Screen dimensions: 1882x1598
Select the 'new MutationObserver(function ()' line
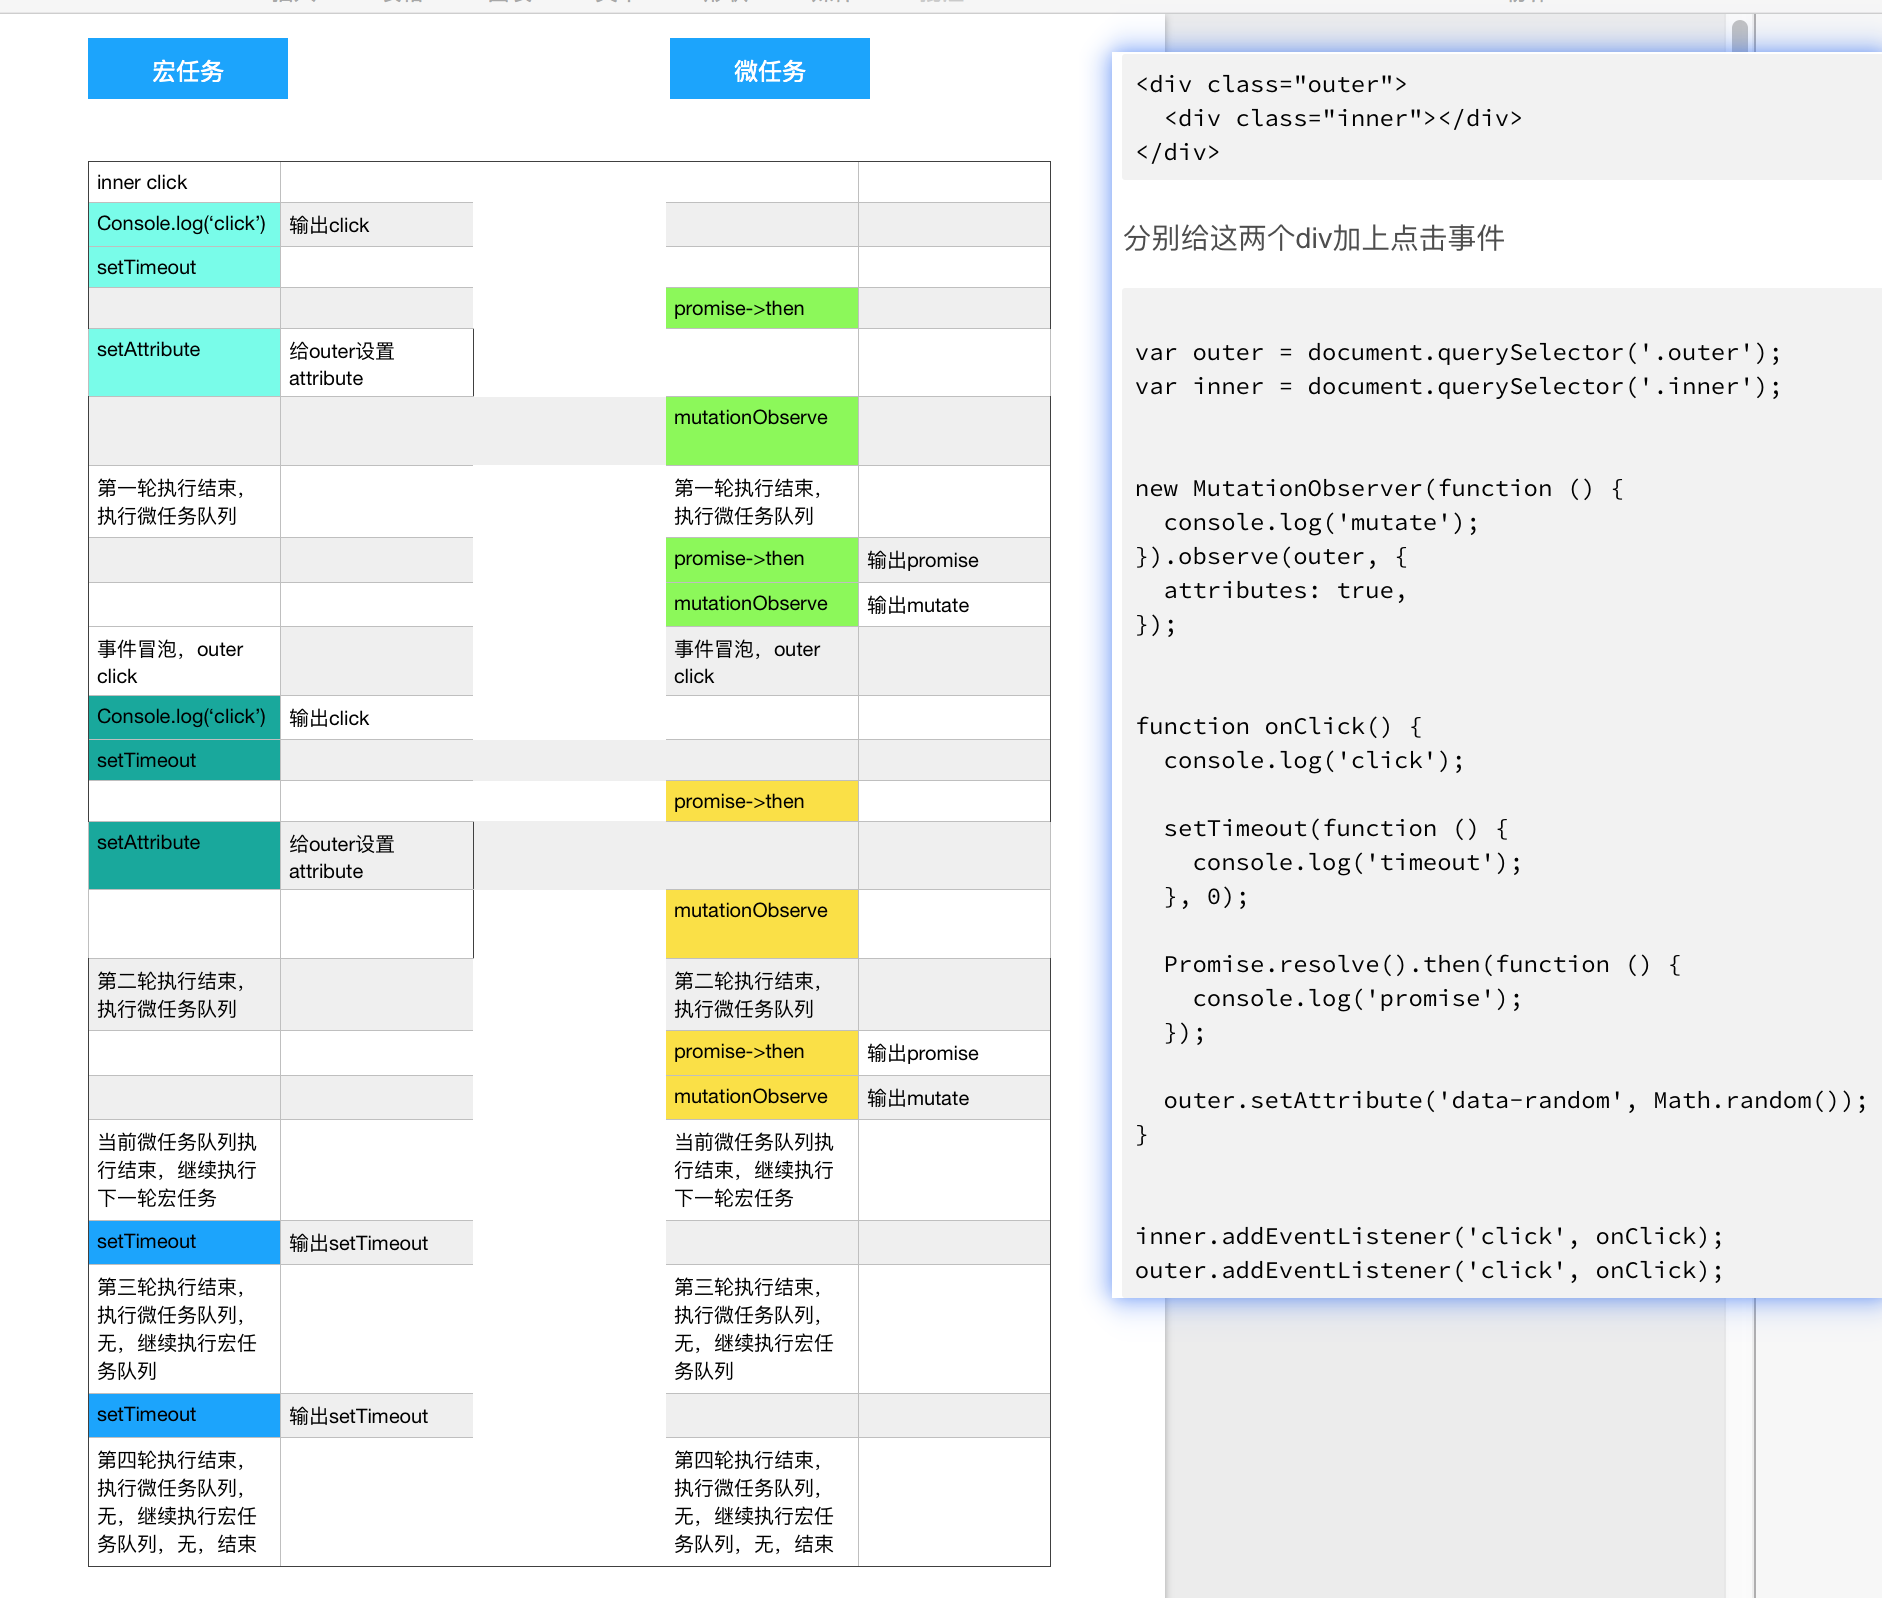coord(1379,489)
